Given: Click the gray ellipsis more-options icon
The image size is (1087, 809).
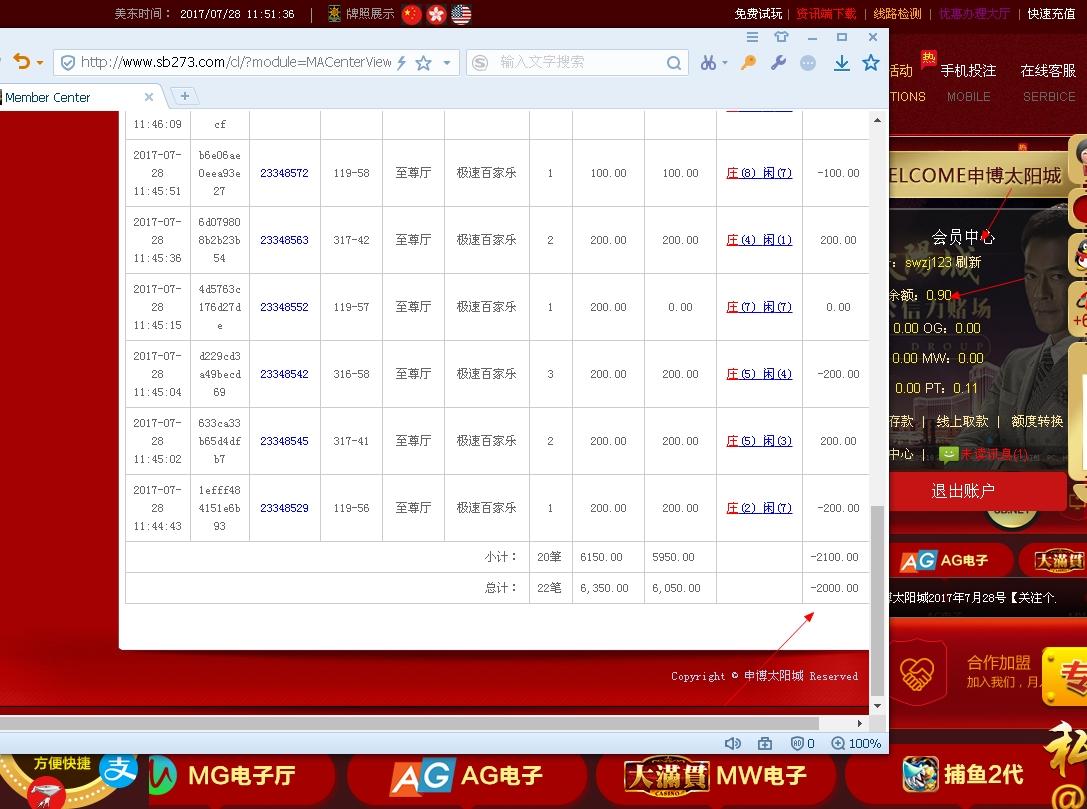Looking at the screenshot, I should point(808,62).
